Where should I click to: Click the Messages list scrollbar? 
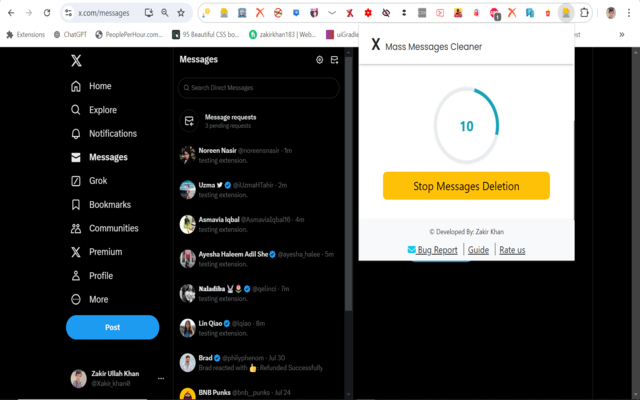tap(348, 184)
